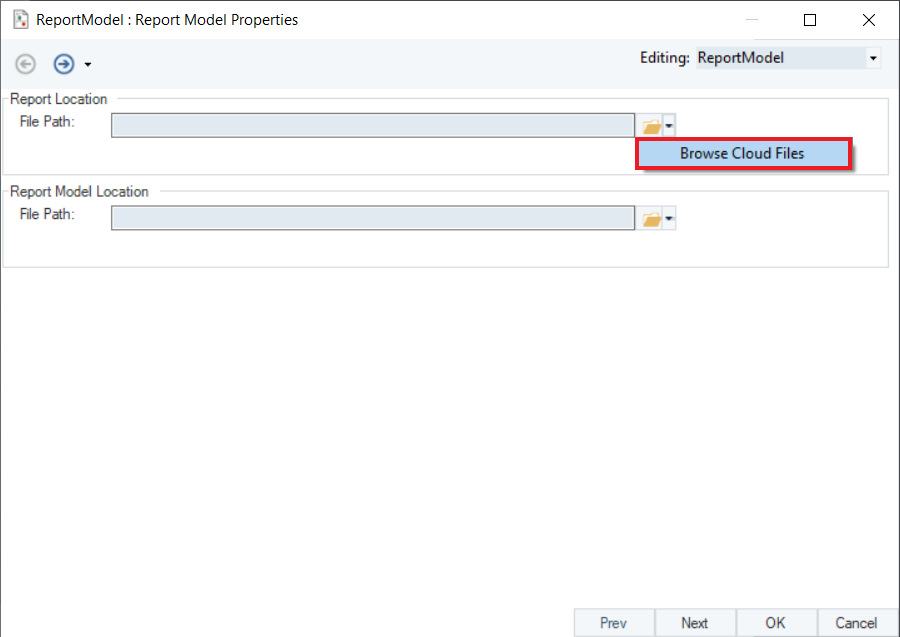Click the ReportModel document icon in title bar

click(x=20, y=19)
